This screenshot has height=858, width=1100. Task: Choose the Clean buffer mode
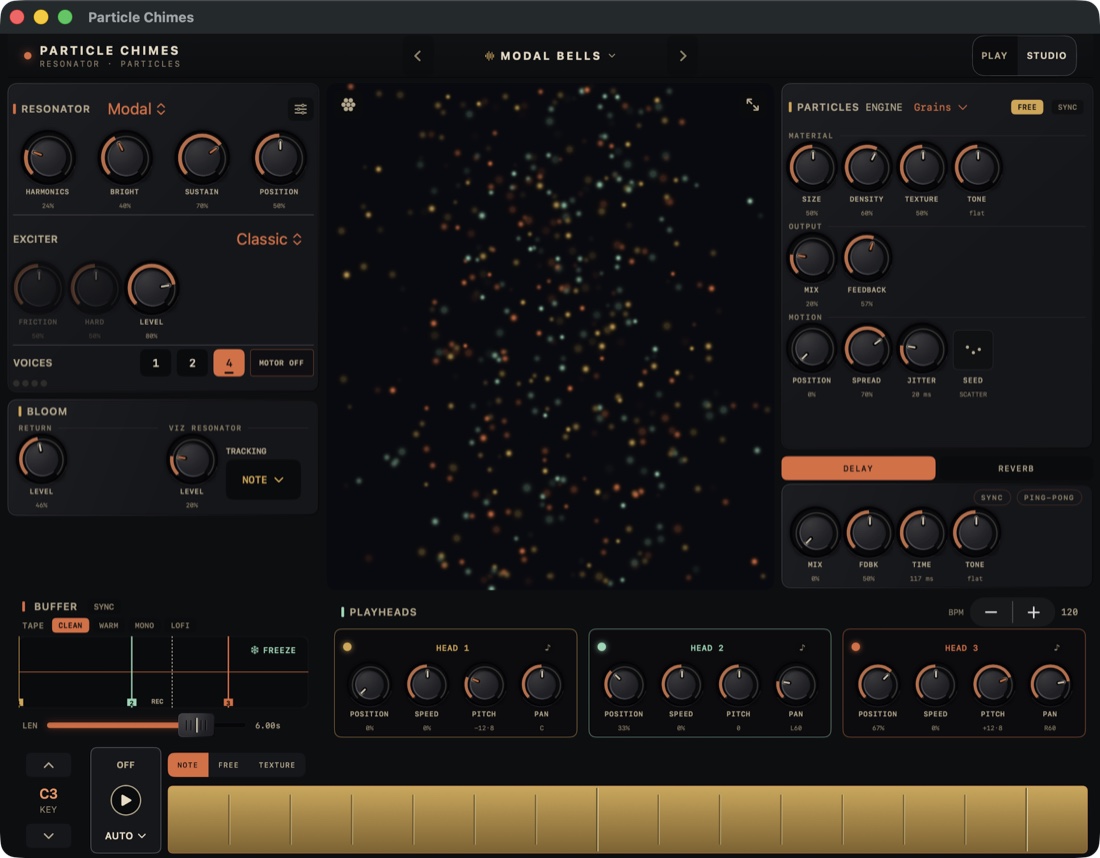[x=70, y=626]
